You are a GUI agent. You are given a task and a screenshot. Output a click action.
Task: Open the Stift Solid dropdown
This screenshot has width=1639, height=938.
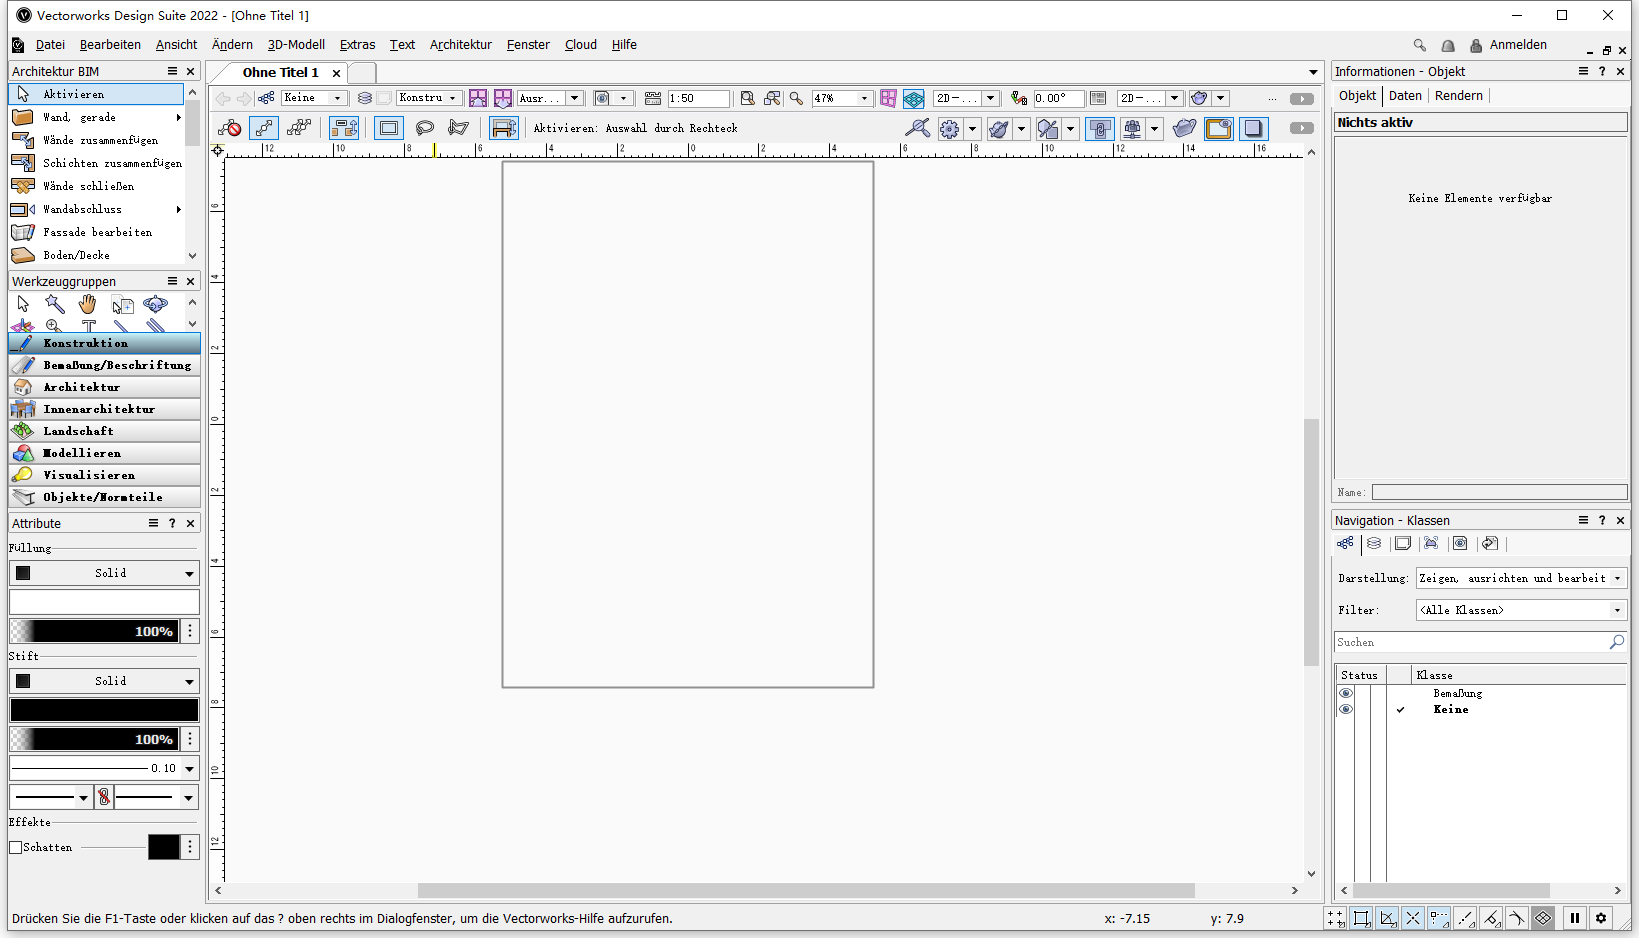pyautogui.click(x=104, y=681)
